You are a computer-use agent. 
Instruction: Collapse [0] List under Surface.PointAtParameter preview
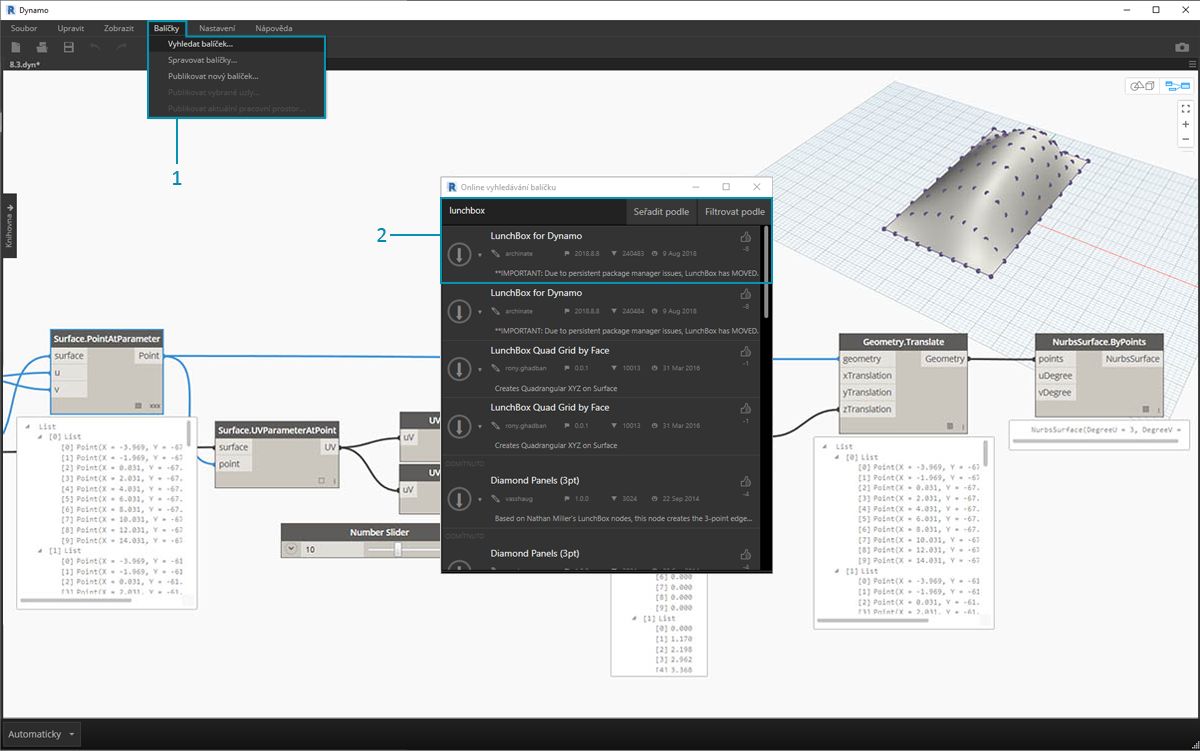(x=41, y=436)
